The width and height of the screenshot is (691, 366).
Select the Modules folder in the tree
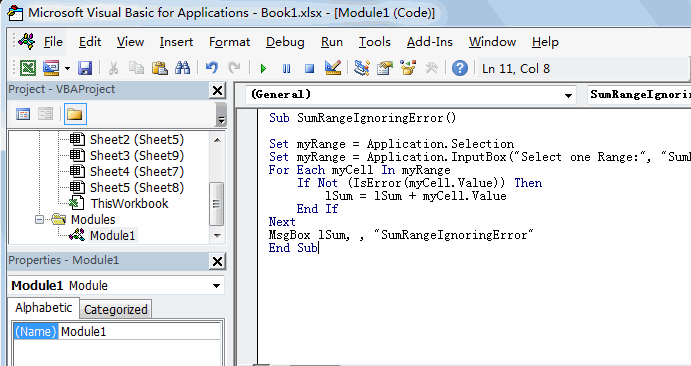pos(93,219)
